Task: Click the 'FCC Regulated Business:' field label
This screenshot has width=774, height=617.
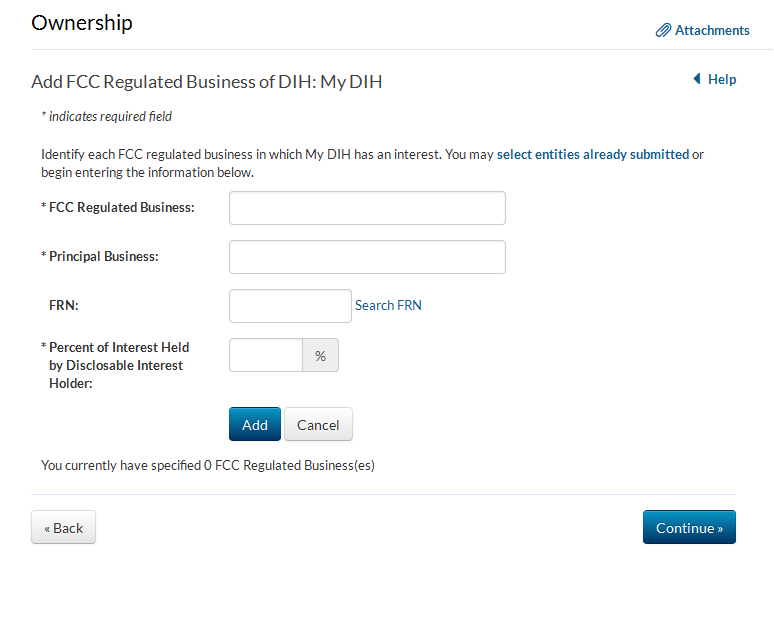Action: pyautogui.click(x=121, y=208)
